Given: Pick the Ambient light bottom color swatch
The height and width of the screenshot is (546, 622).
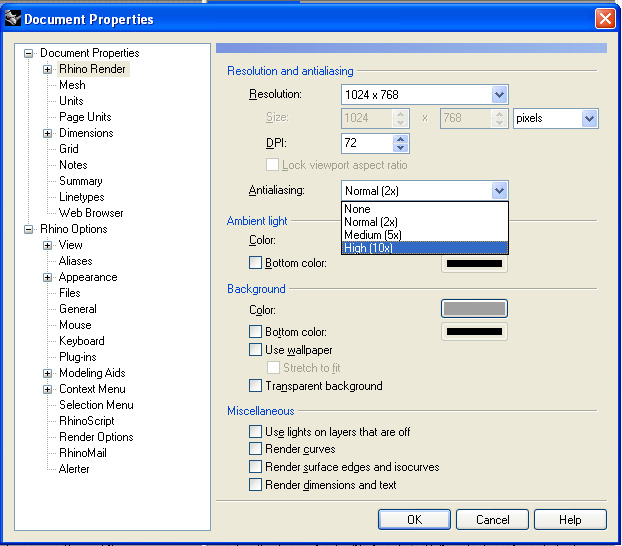Looking at the screenshot, I should pos(474,263).
